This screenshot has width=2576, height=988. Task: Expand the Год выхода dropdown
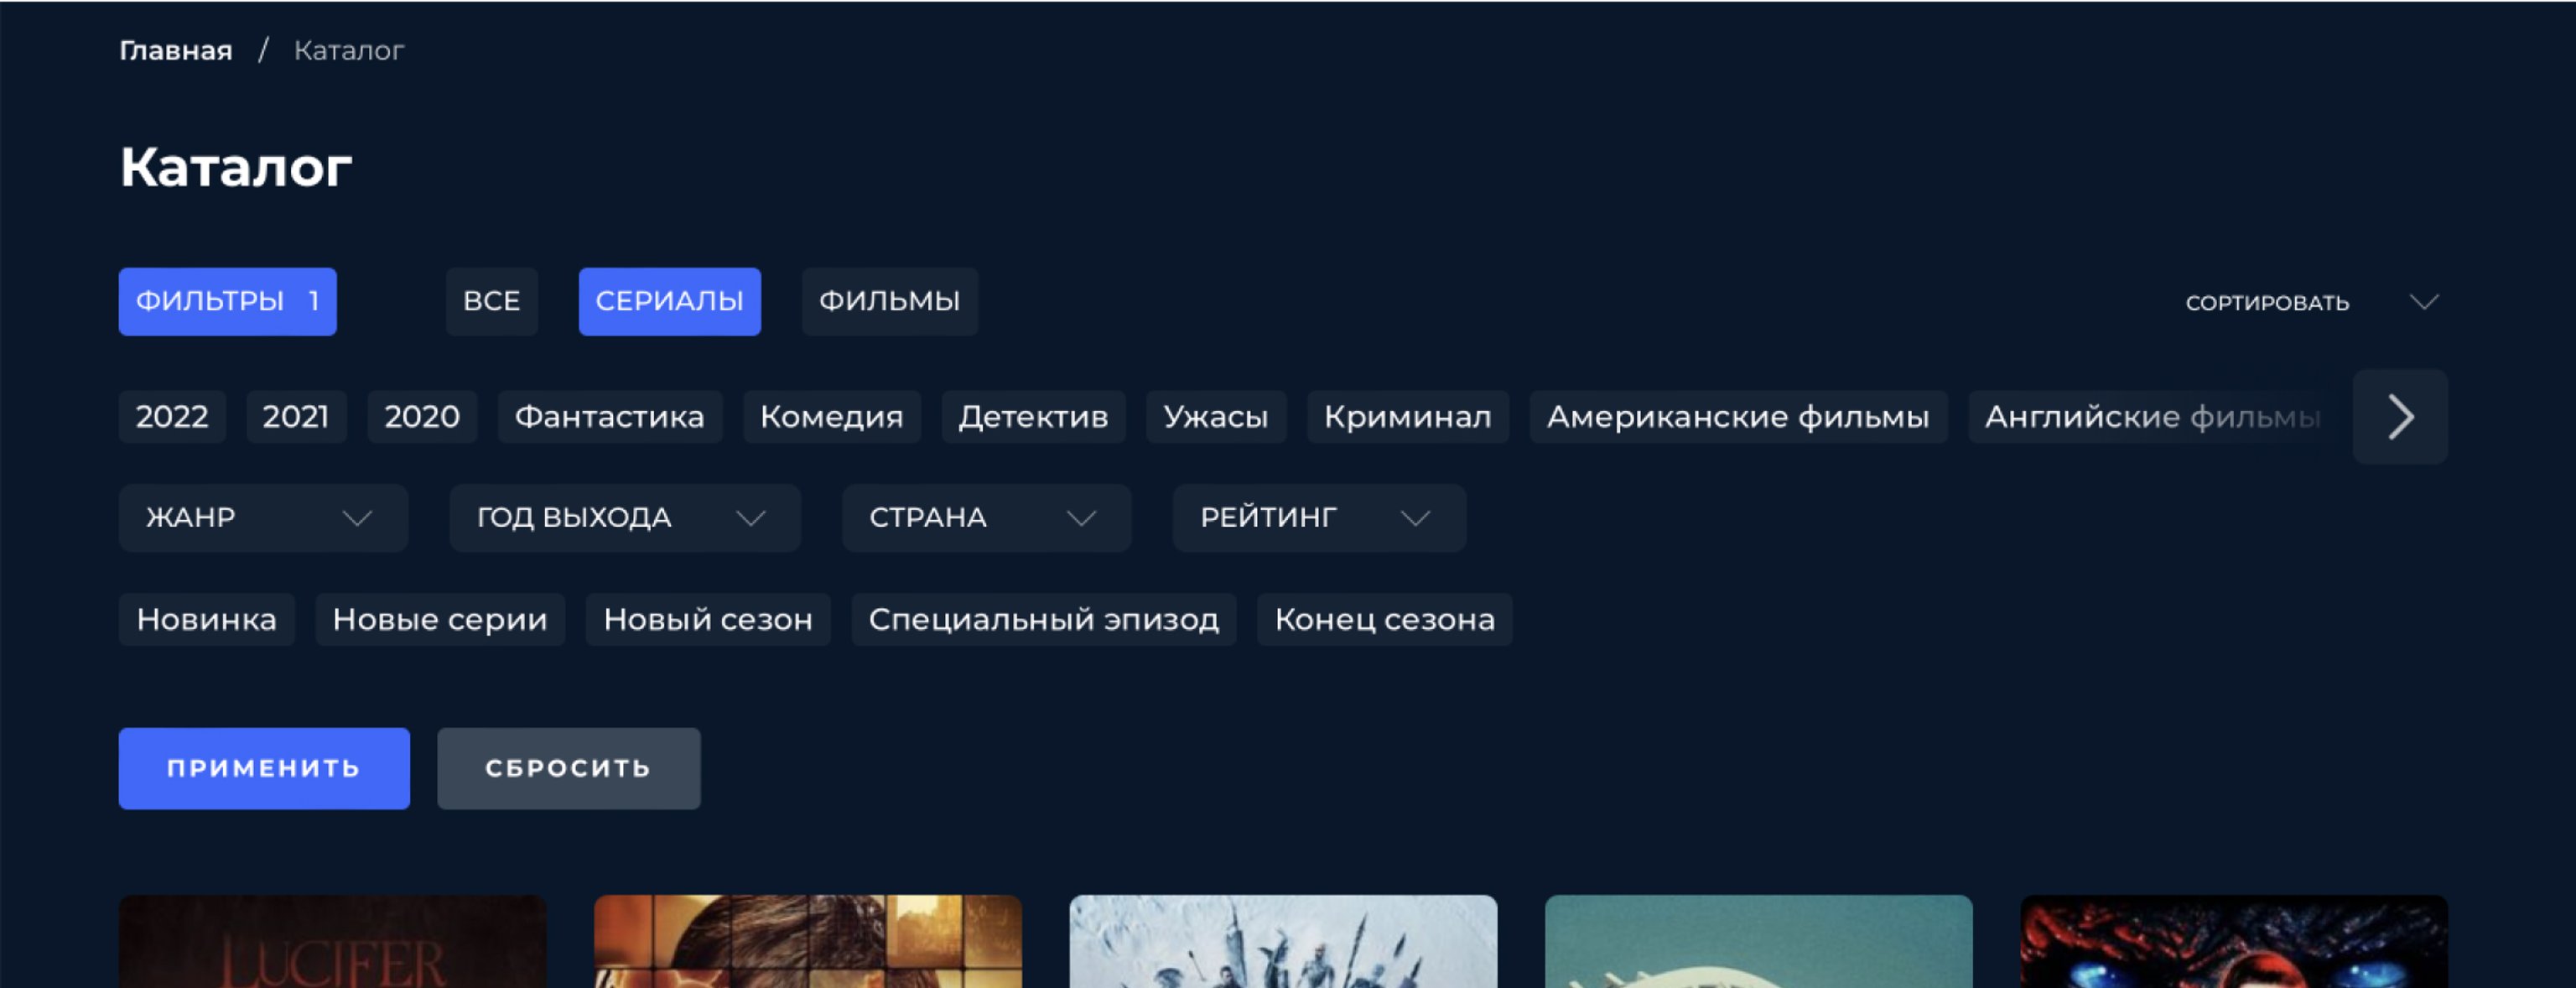[624, 518]
